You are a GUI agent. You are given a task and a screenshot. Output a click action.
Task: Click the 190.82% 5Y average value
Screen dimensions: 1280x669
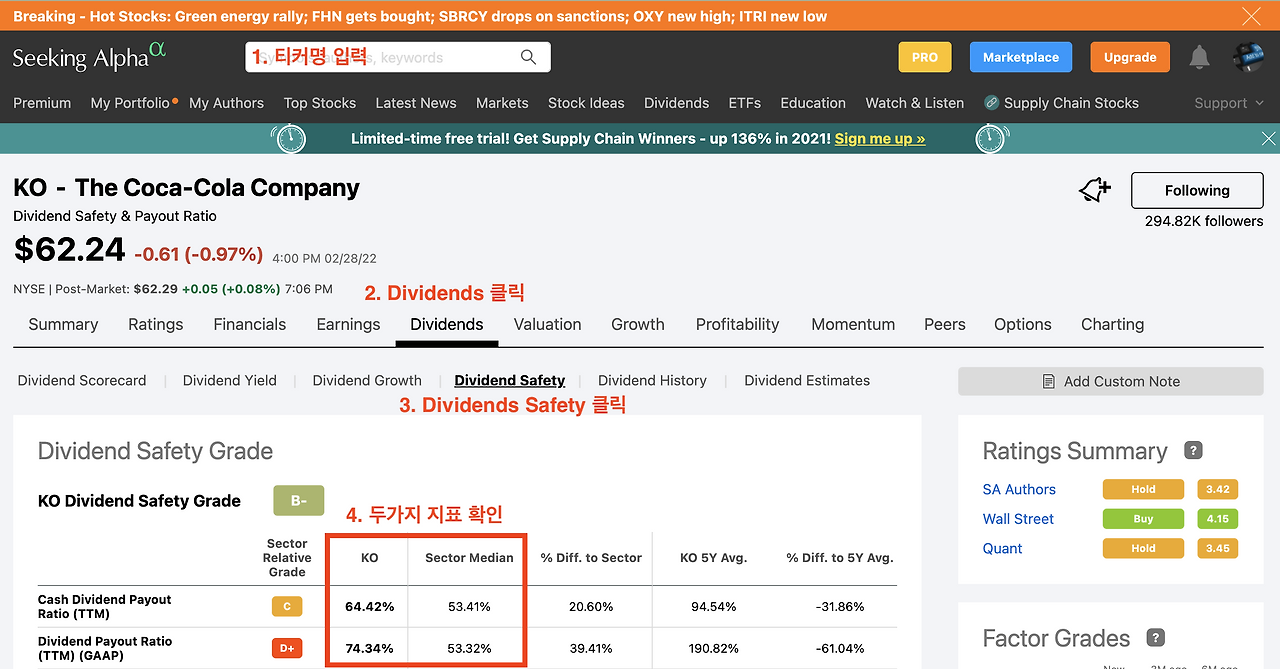[713, 648]
